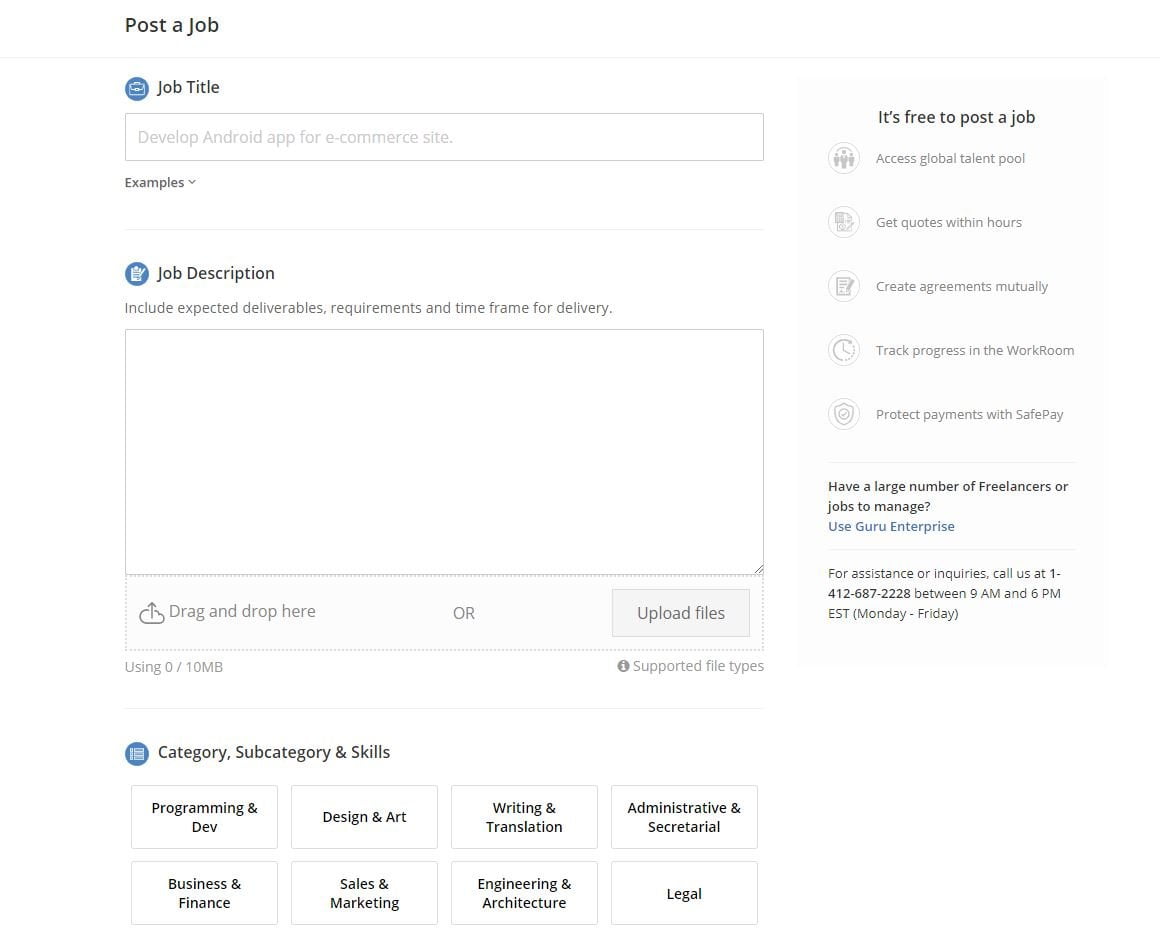Open the Use Guru Enterprise link

pyautogui.click(x=891, y=526)
